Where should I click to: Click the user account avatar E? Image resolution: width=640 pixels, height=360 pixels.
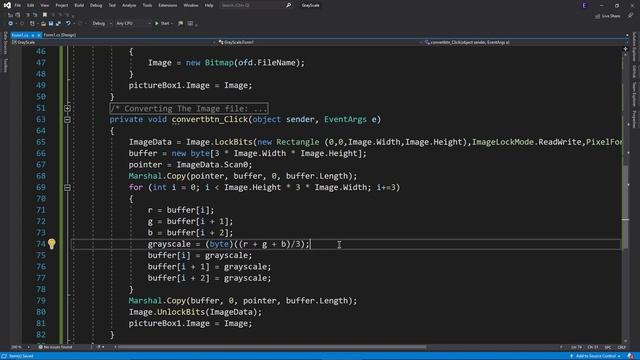click(584, 5)
